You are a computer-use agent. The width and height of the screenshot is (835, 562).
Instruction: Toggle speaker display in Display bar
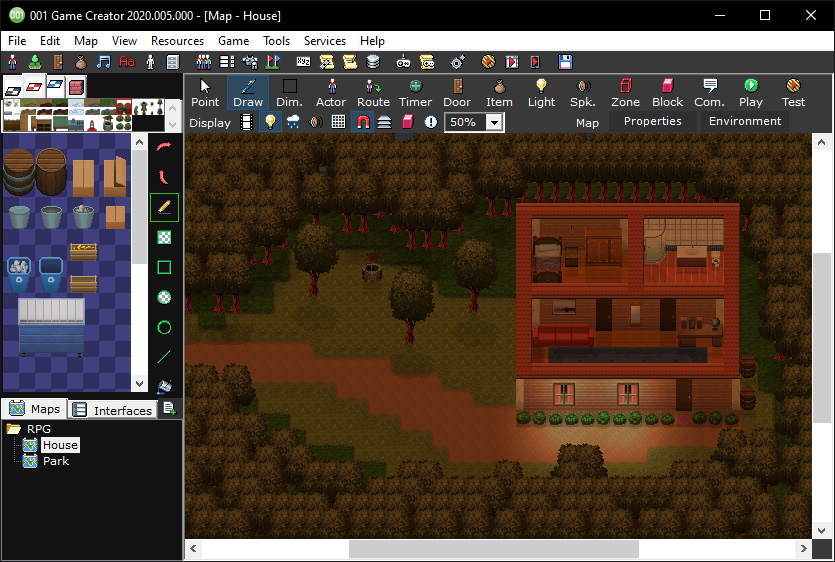[x=316, y=123]
